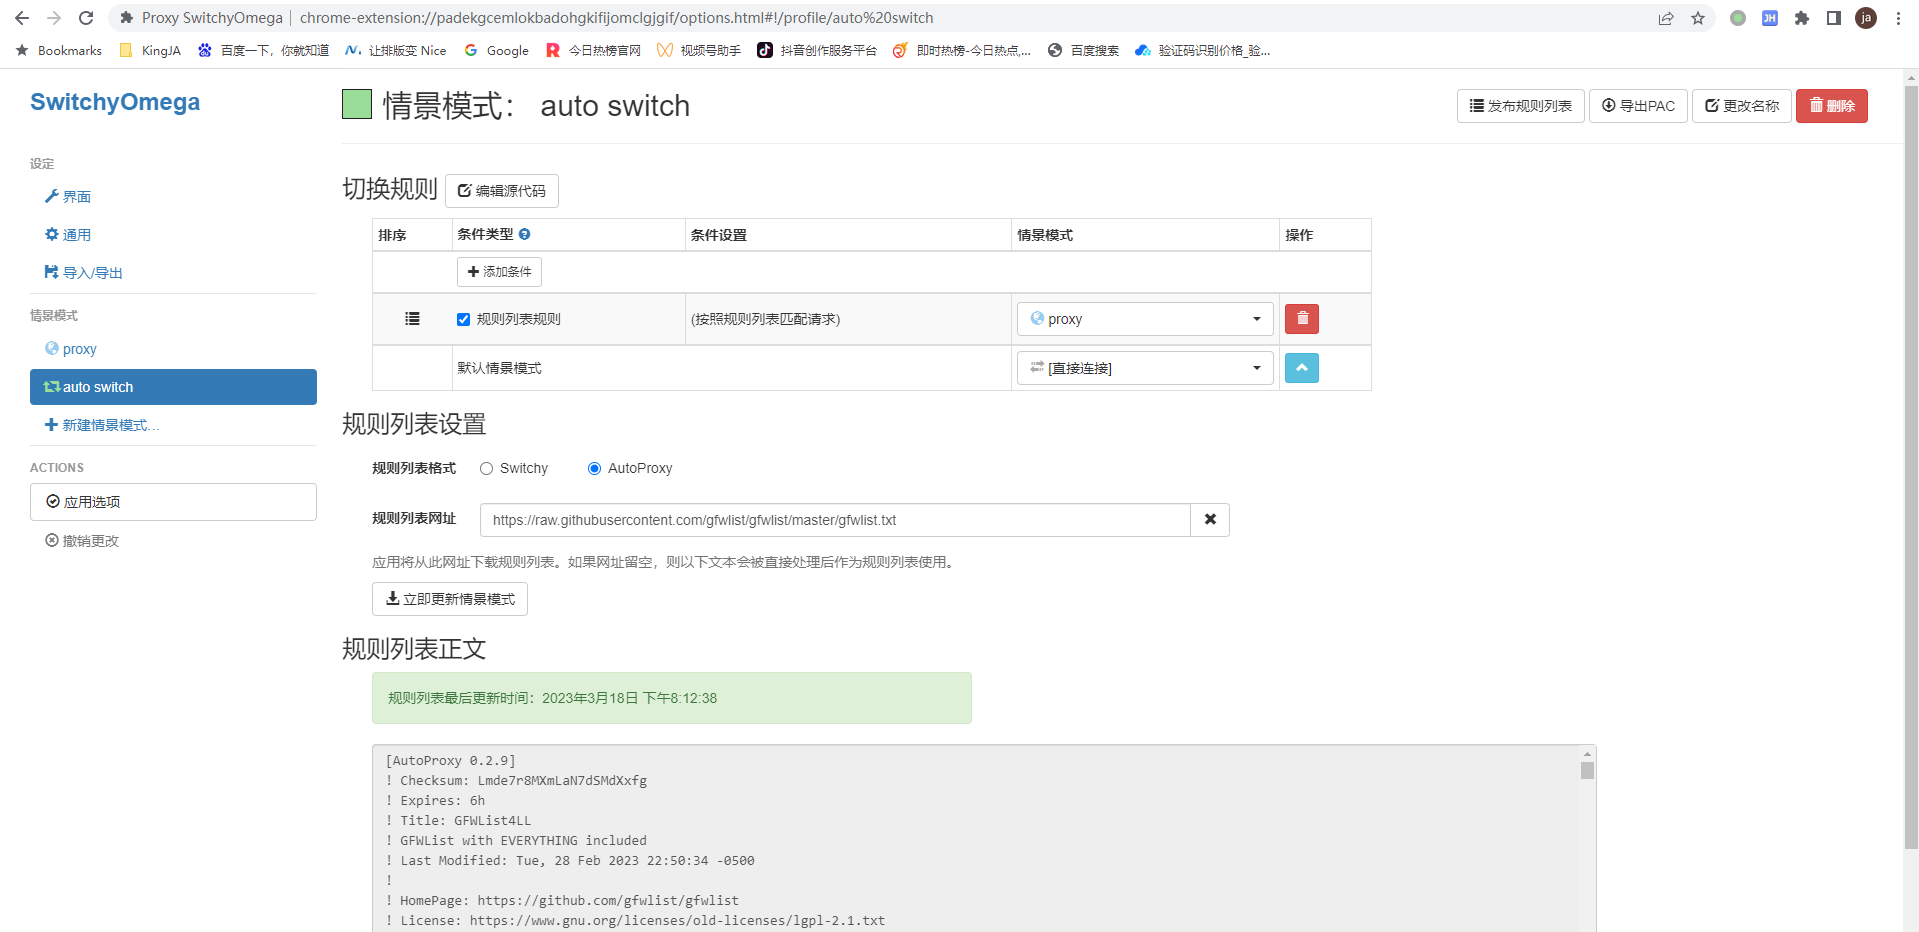Toggle the 规则列表规则 checkbox

(x=464, y=320)
